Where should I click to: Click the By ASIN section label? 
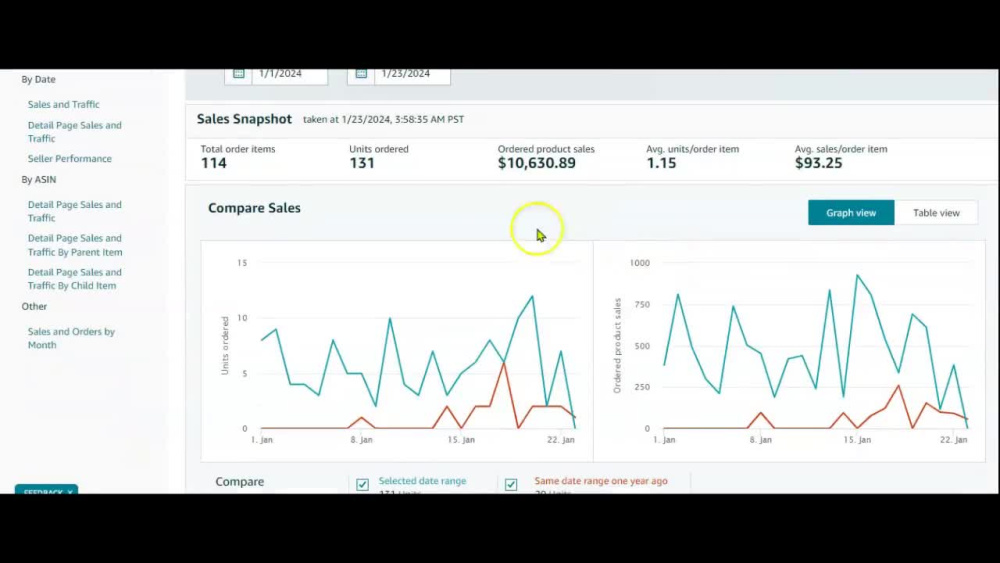(x=39, y=180)
